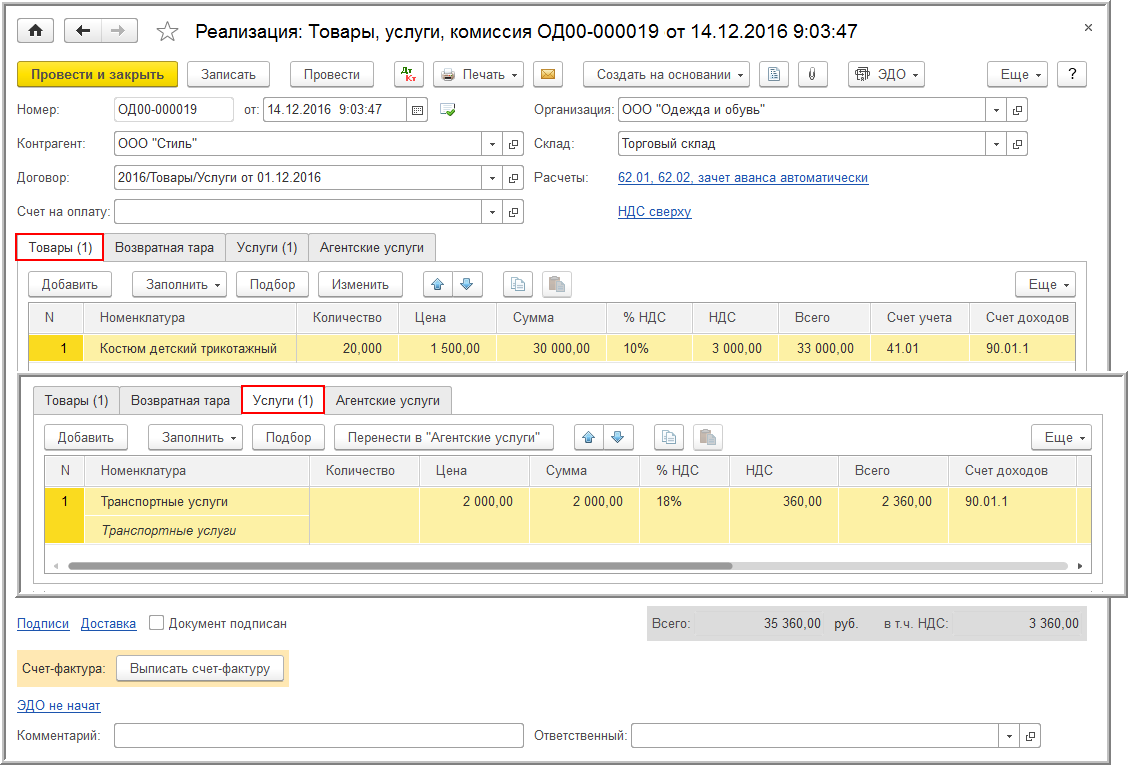Switch to upper Товары (1) tab
Screen dimensions: 1129x765
pyautogui.click(x=60, y=247)
